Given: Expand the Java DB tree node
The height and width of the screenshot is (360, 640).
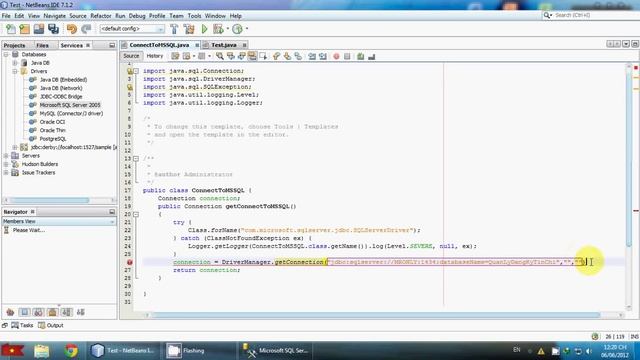Looking at the screenshot, I should pyautogui.click(x=15, y=63).
